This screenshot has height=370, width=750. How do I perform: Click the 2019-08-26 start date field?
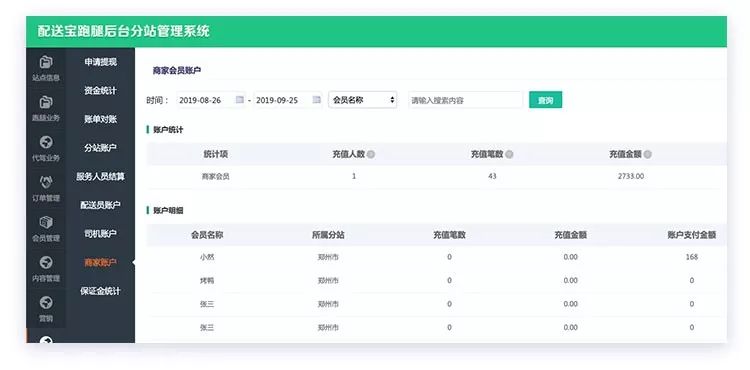[x=211, y=100]
